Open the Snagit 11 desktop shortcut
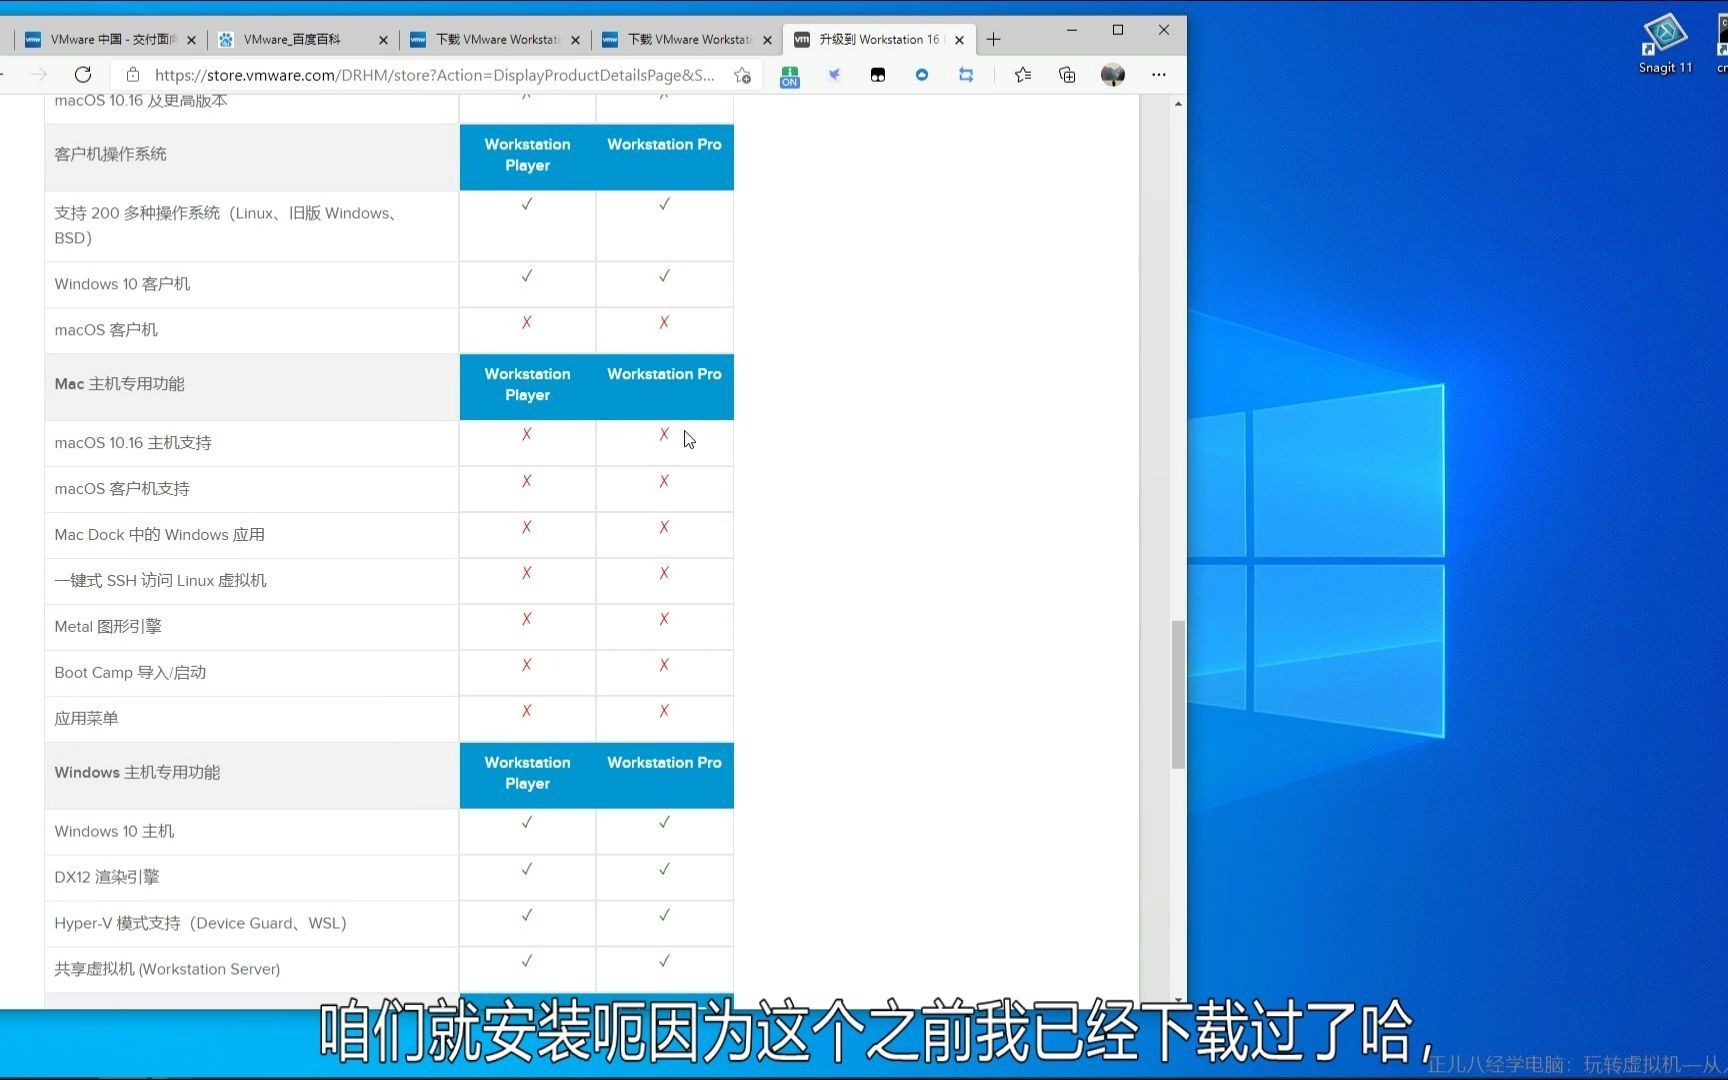Image resolution: width=1728 pixels, height=1080 pixels. [x=1665, y=44]
